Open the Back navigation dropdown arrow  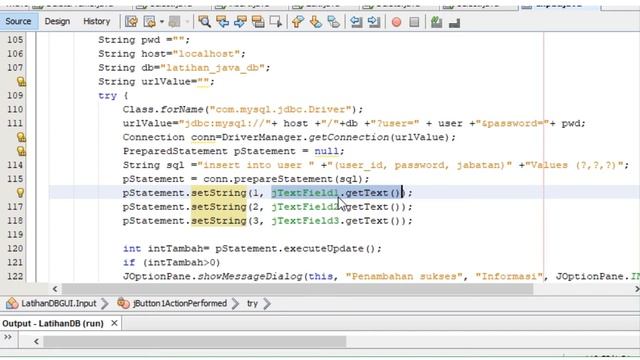click(162, 22)
